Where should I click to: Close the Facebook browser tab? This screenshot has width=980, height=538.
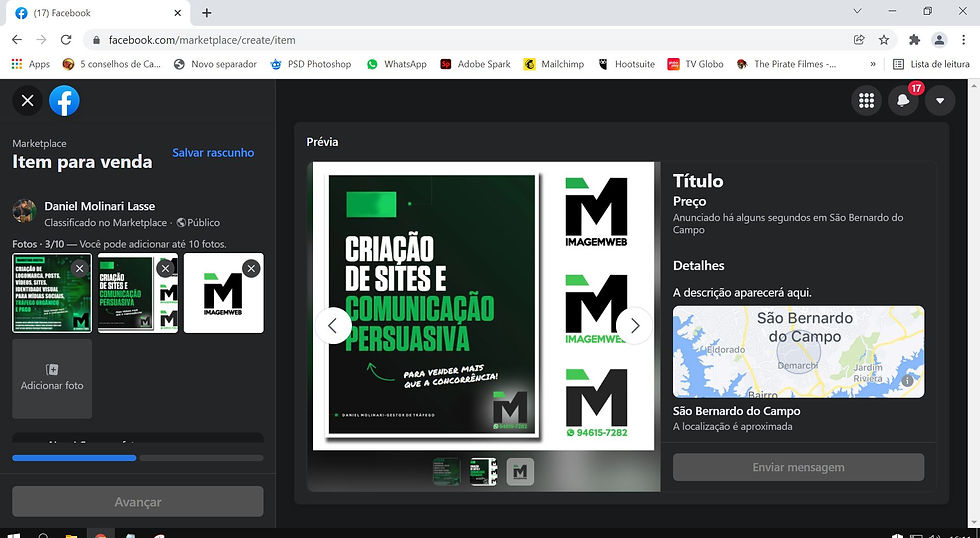pyautogui.click(x=178, y=12)
